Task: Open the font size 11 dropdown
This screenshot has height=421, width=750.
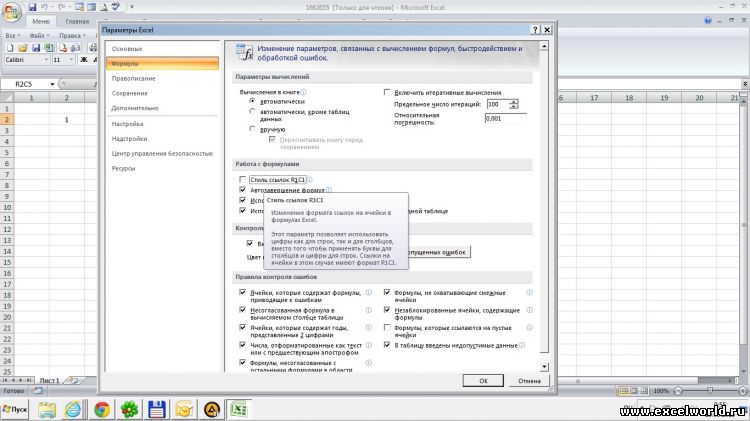Action: pyautogui.click(x=72, y=60)
